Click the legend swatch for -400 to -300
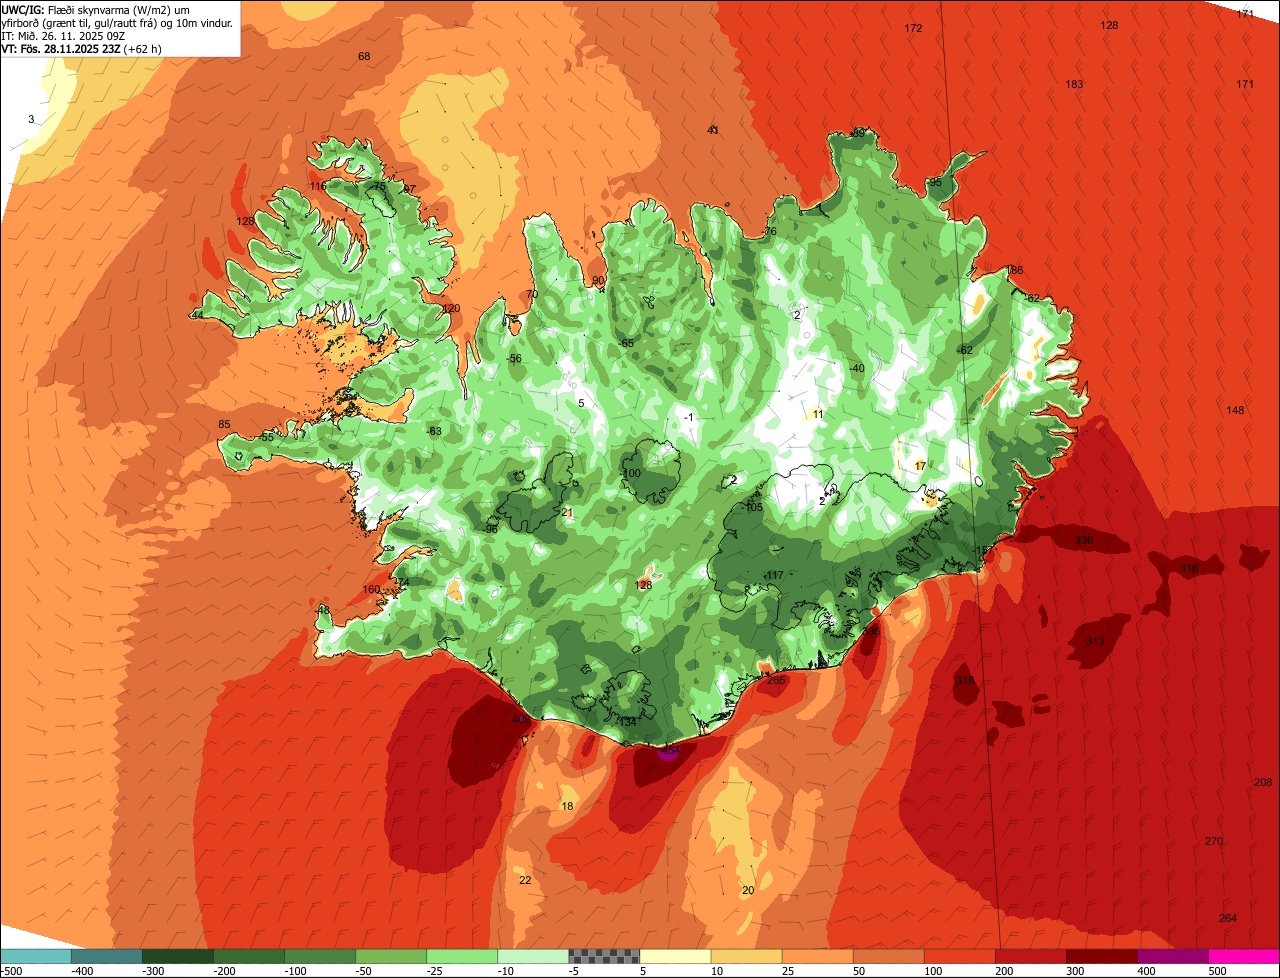1280x978 pixels. click(107, 956)
